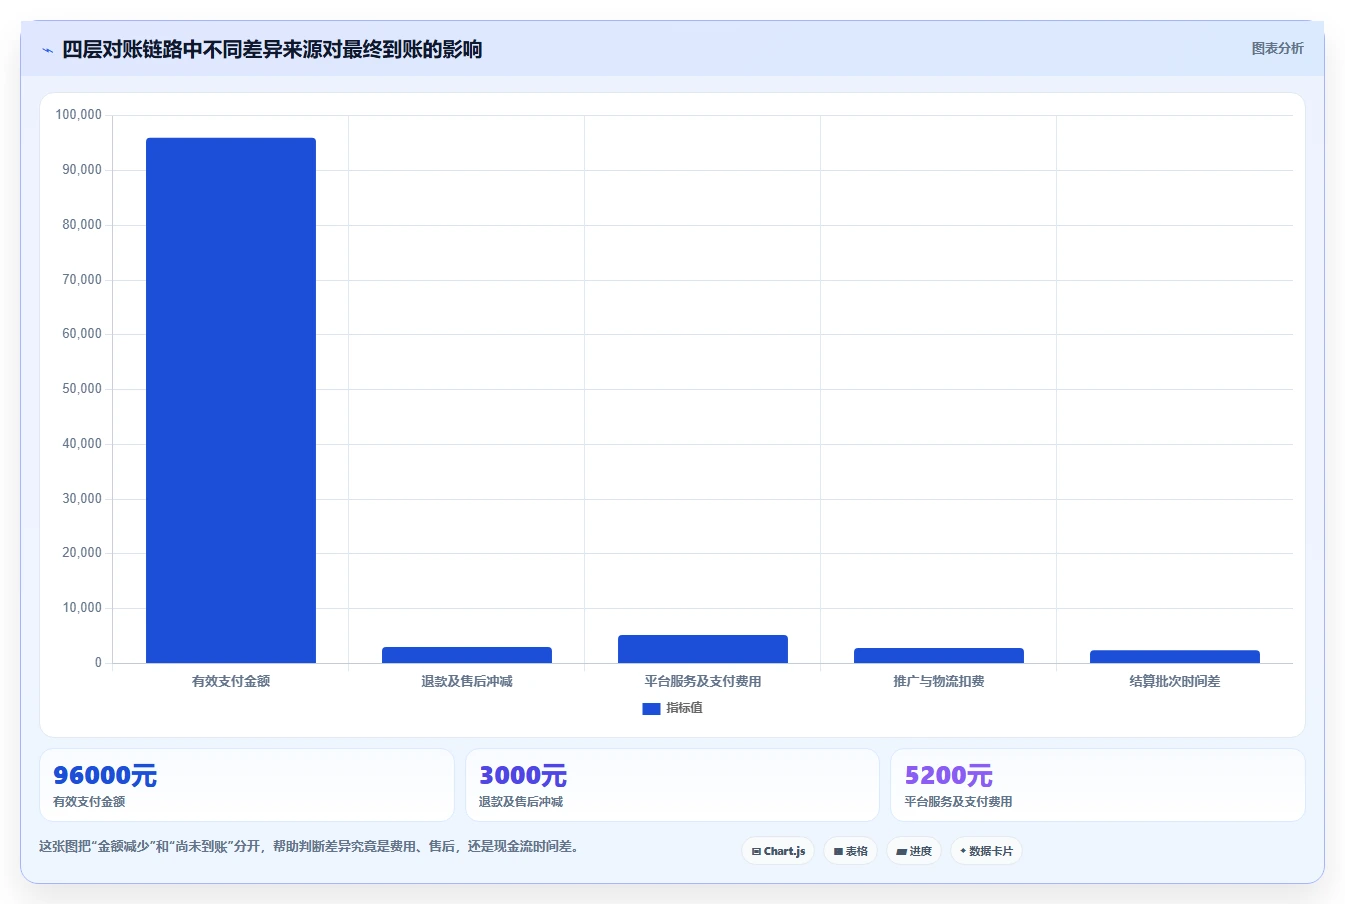Image resolution: width=1345 pixels, height=904 pixels.
Task: Click the x-axis label 有效支付金额
Action: (x=231, y=681)
